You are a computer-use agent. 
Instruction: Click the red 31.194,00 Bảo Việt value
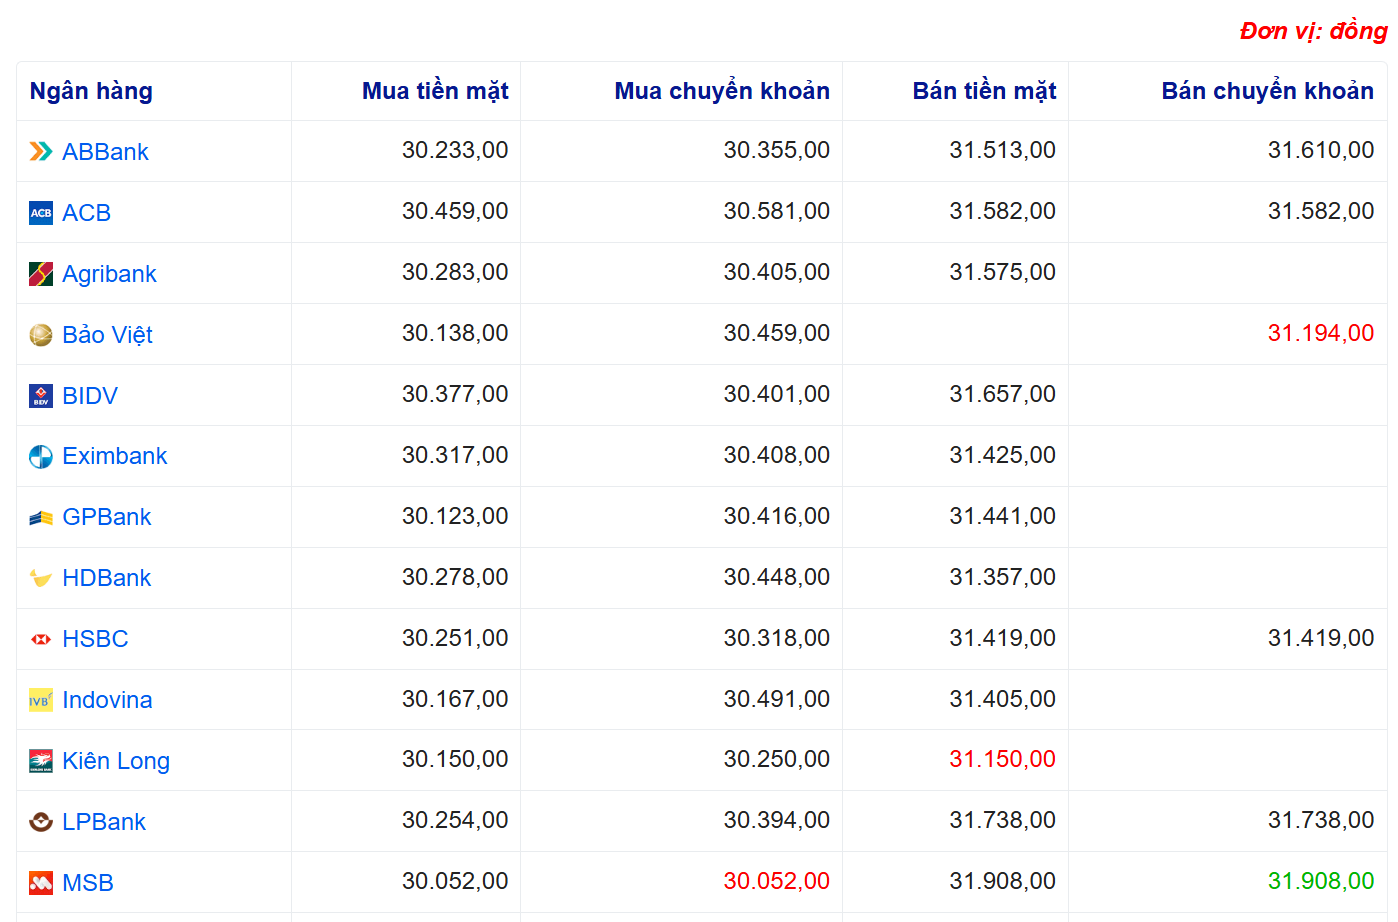coord(1320,333)
